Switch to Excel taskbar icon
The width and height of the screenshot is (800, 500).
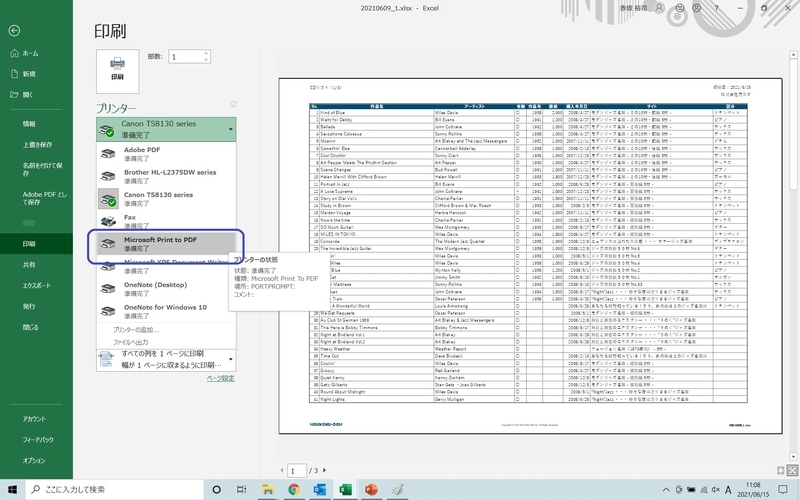point(345,489)
